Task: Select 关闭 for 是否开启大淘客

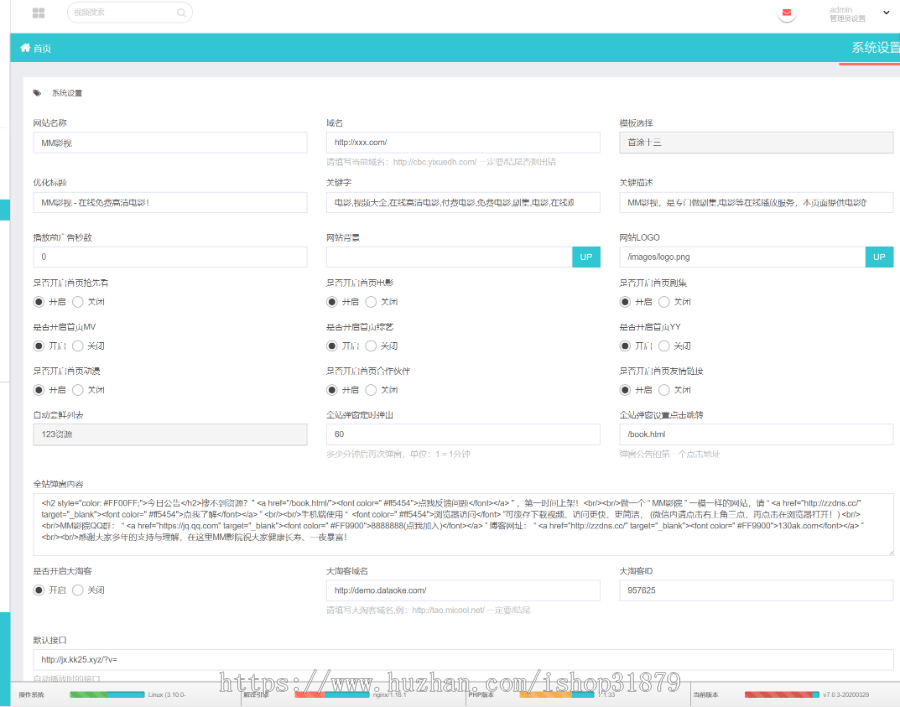Action: [x=78, y=590]
